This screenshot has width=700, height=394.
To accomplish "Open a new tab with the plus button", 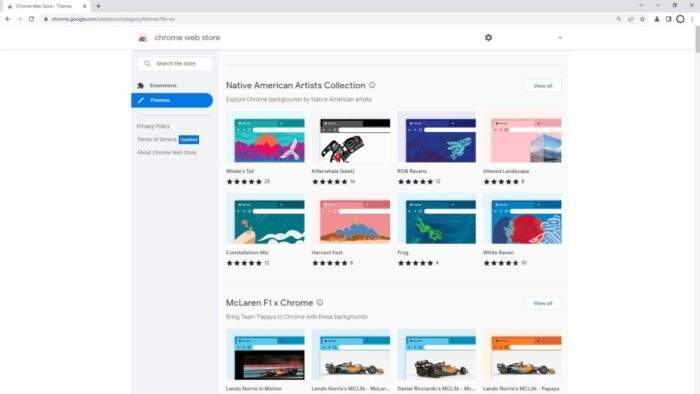I will (x=98, y=6).
